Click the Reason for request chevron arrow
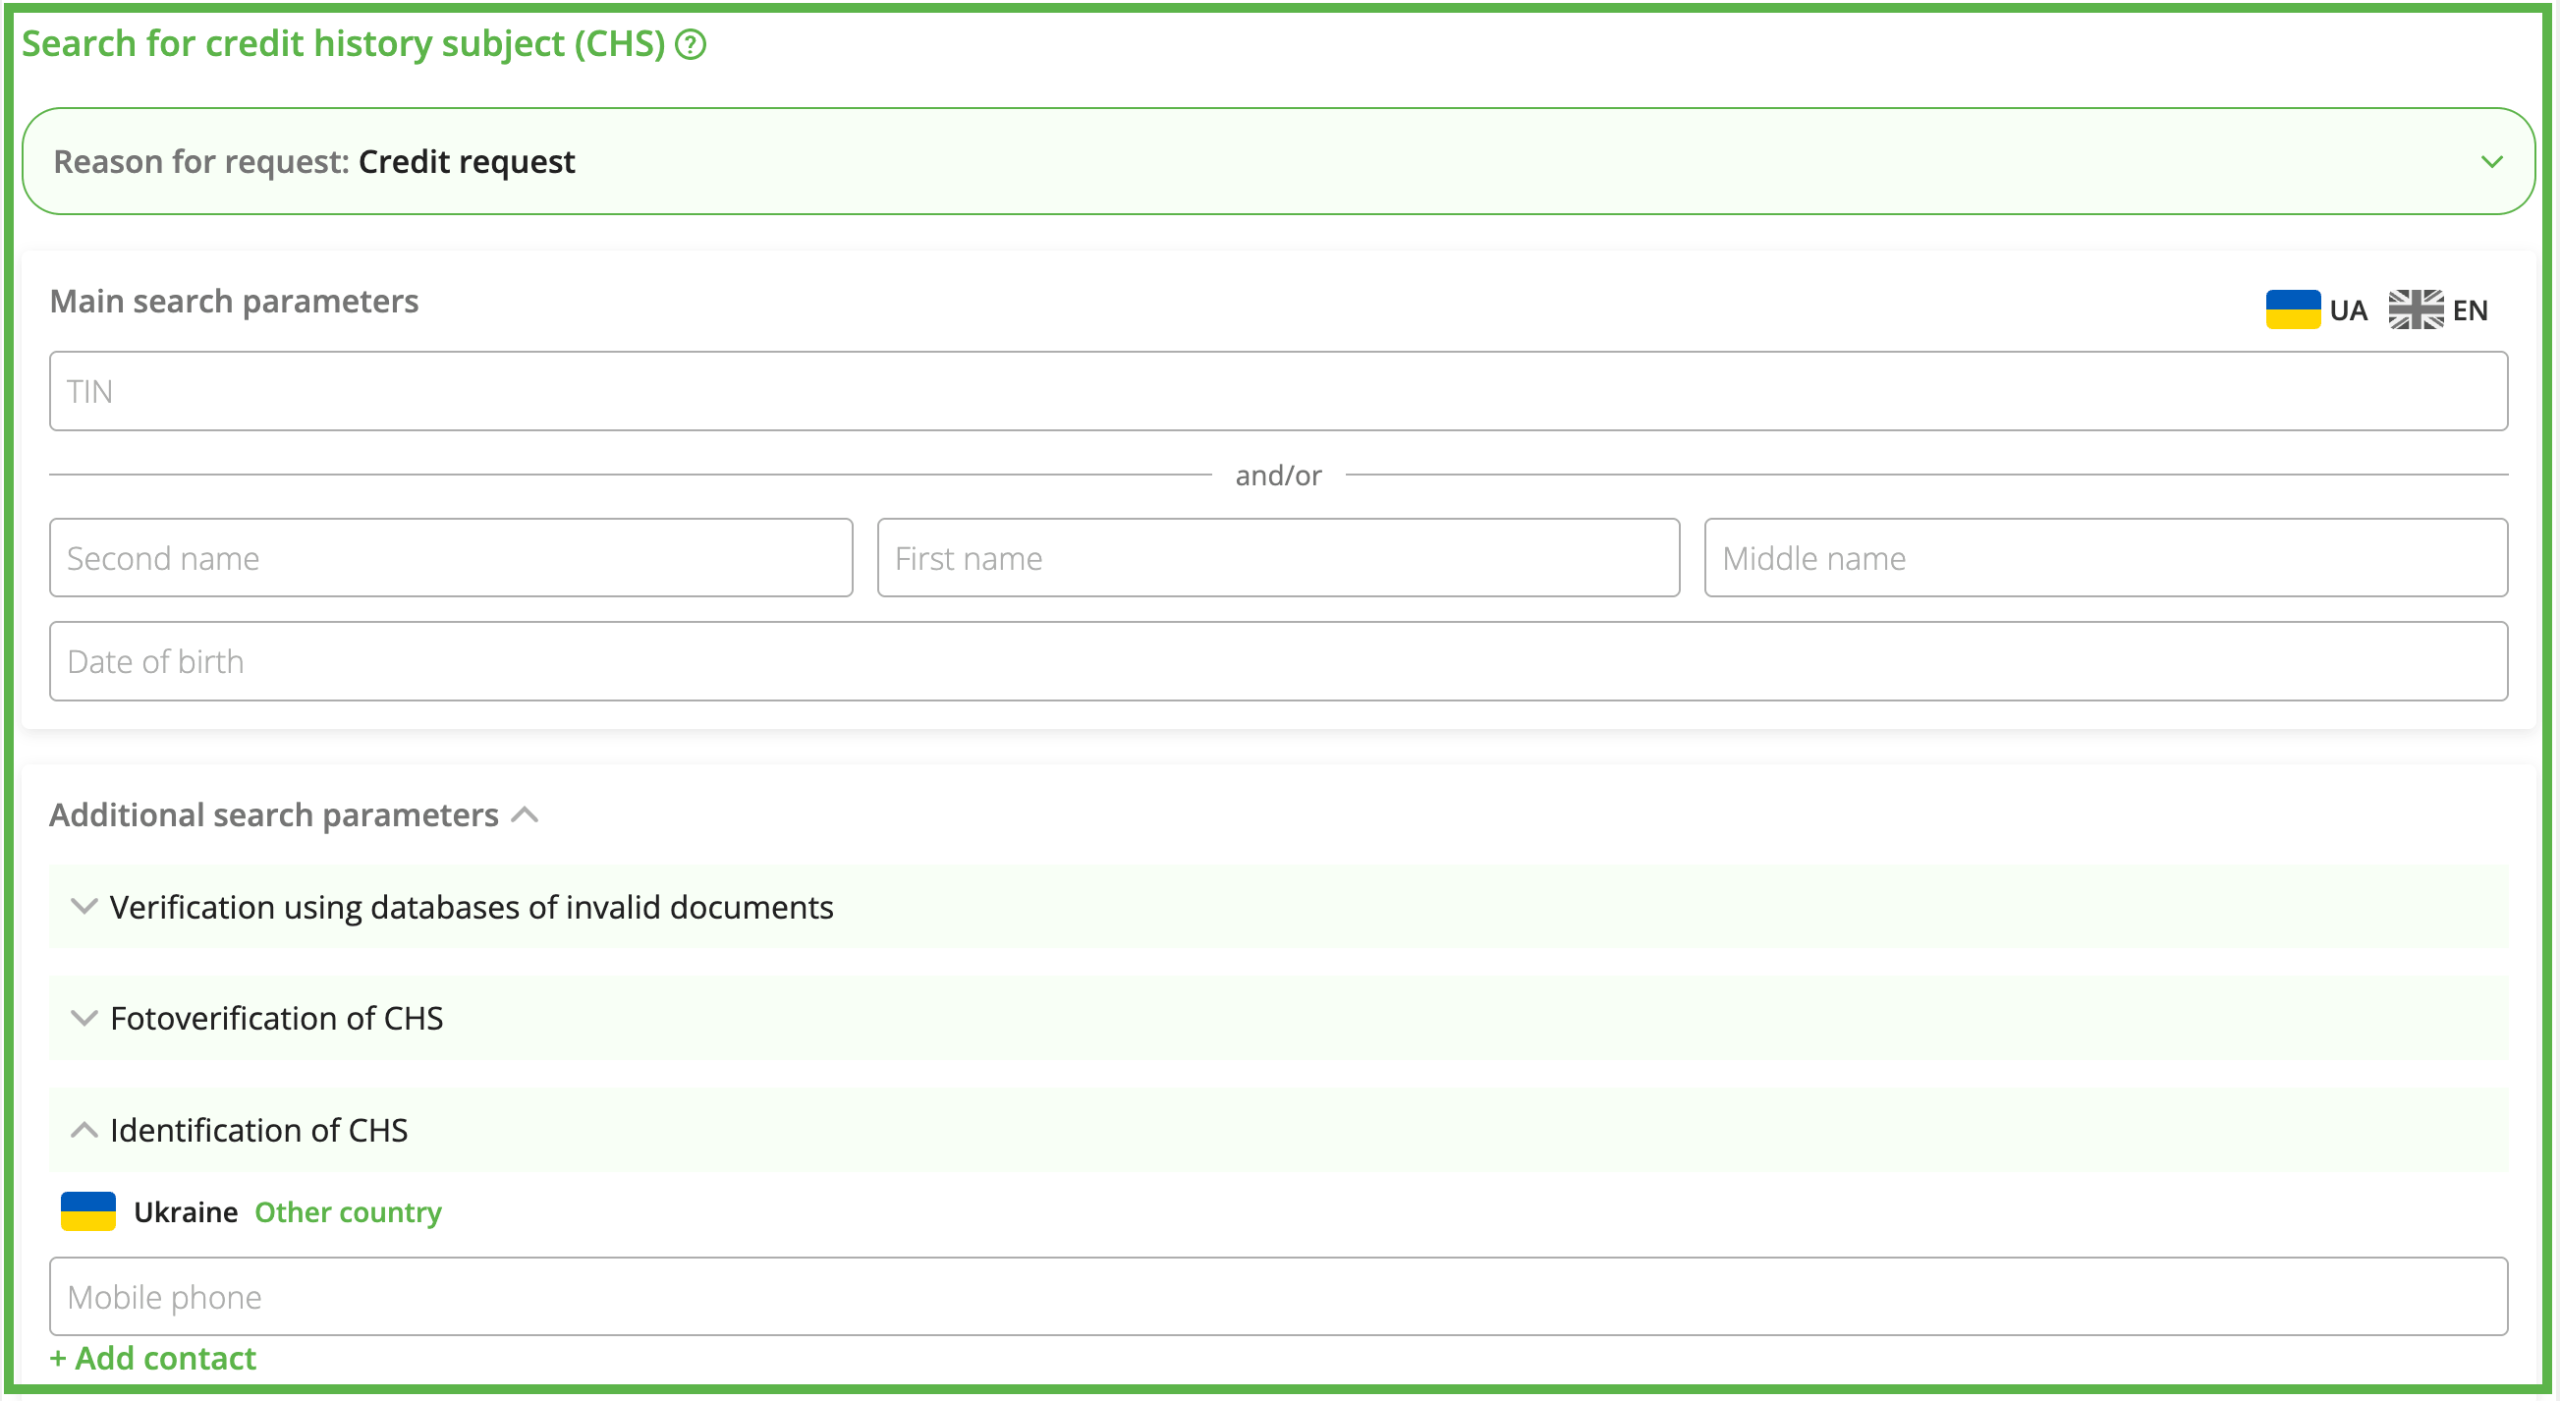 (x=2491, y=161)
